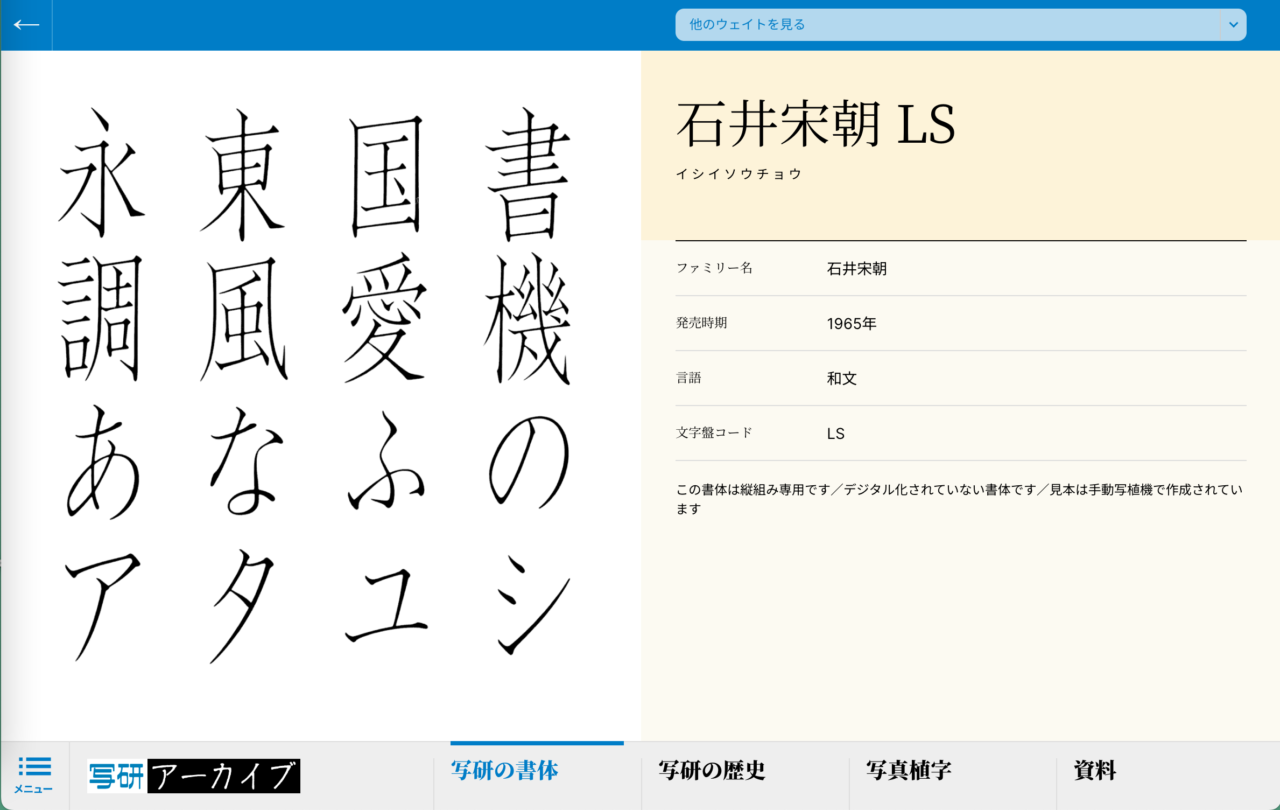This screenshot has width=1280, height=810.
Task: Click the list icon above メニュー label
Action: 35,768
